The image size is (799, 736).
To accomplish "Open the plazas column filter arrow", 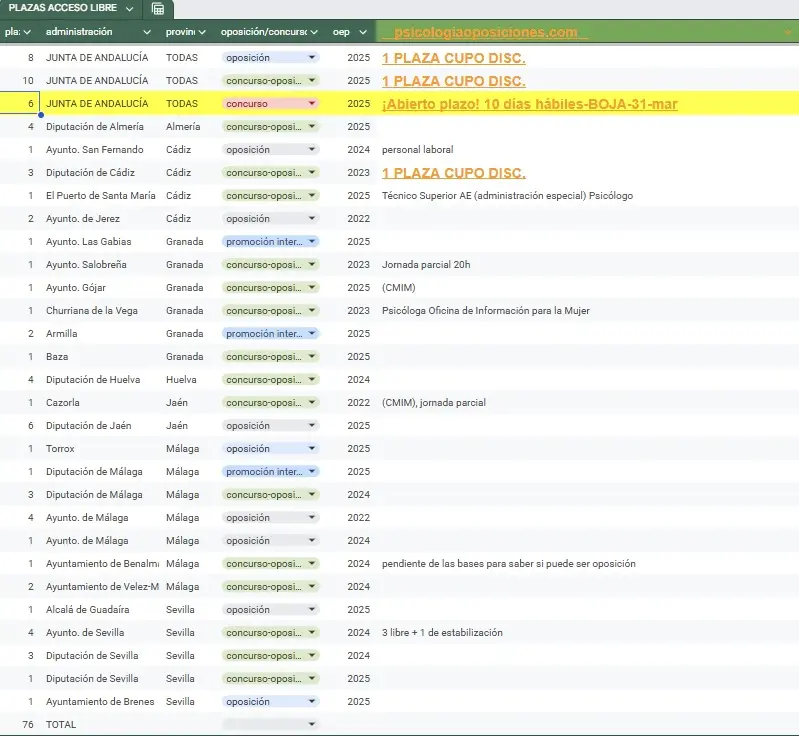I will (x=27, y=33).
